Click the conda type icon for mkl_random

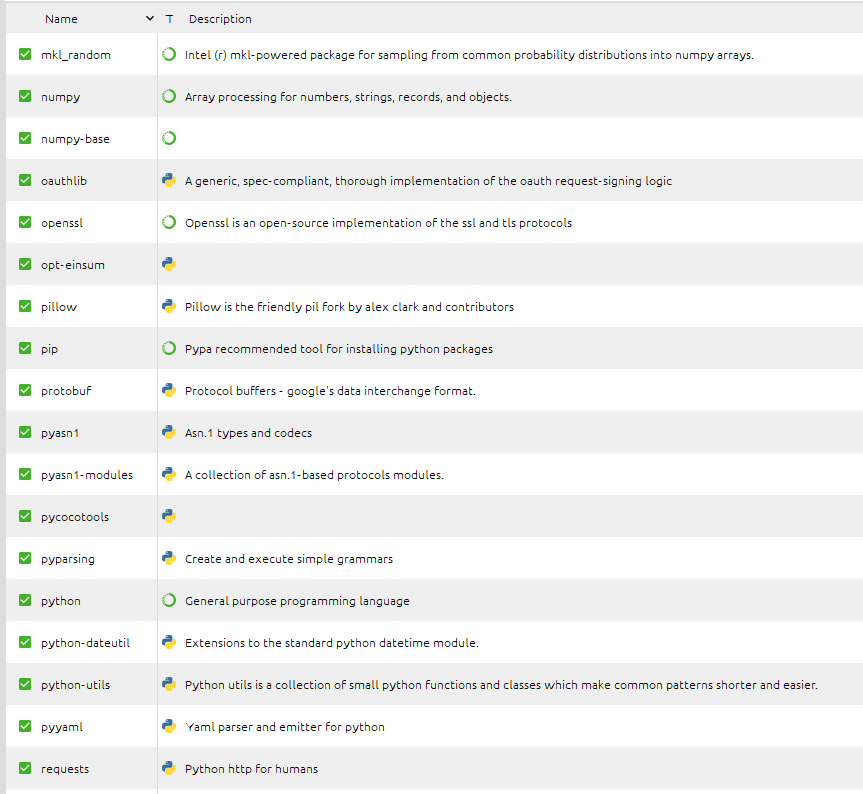[169, 54]
